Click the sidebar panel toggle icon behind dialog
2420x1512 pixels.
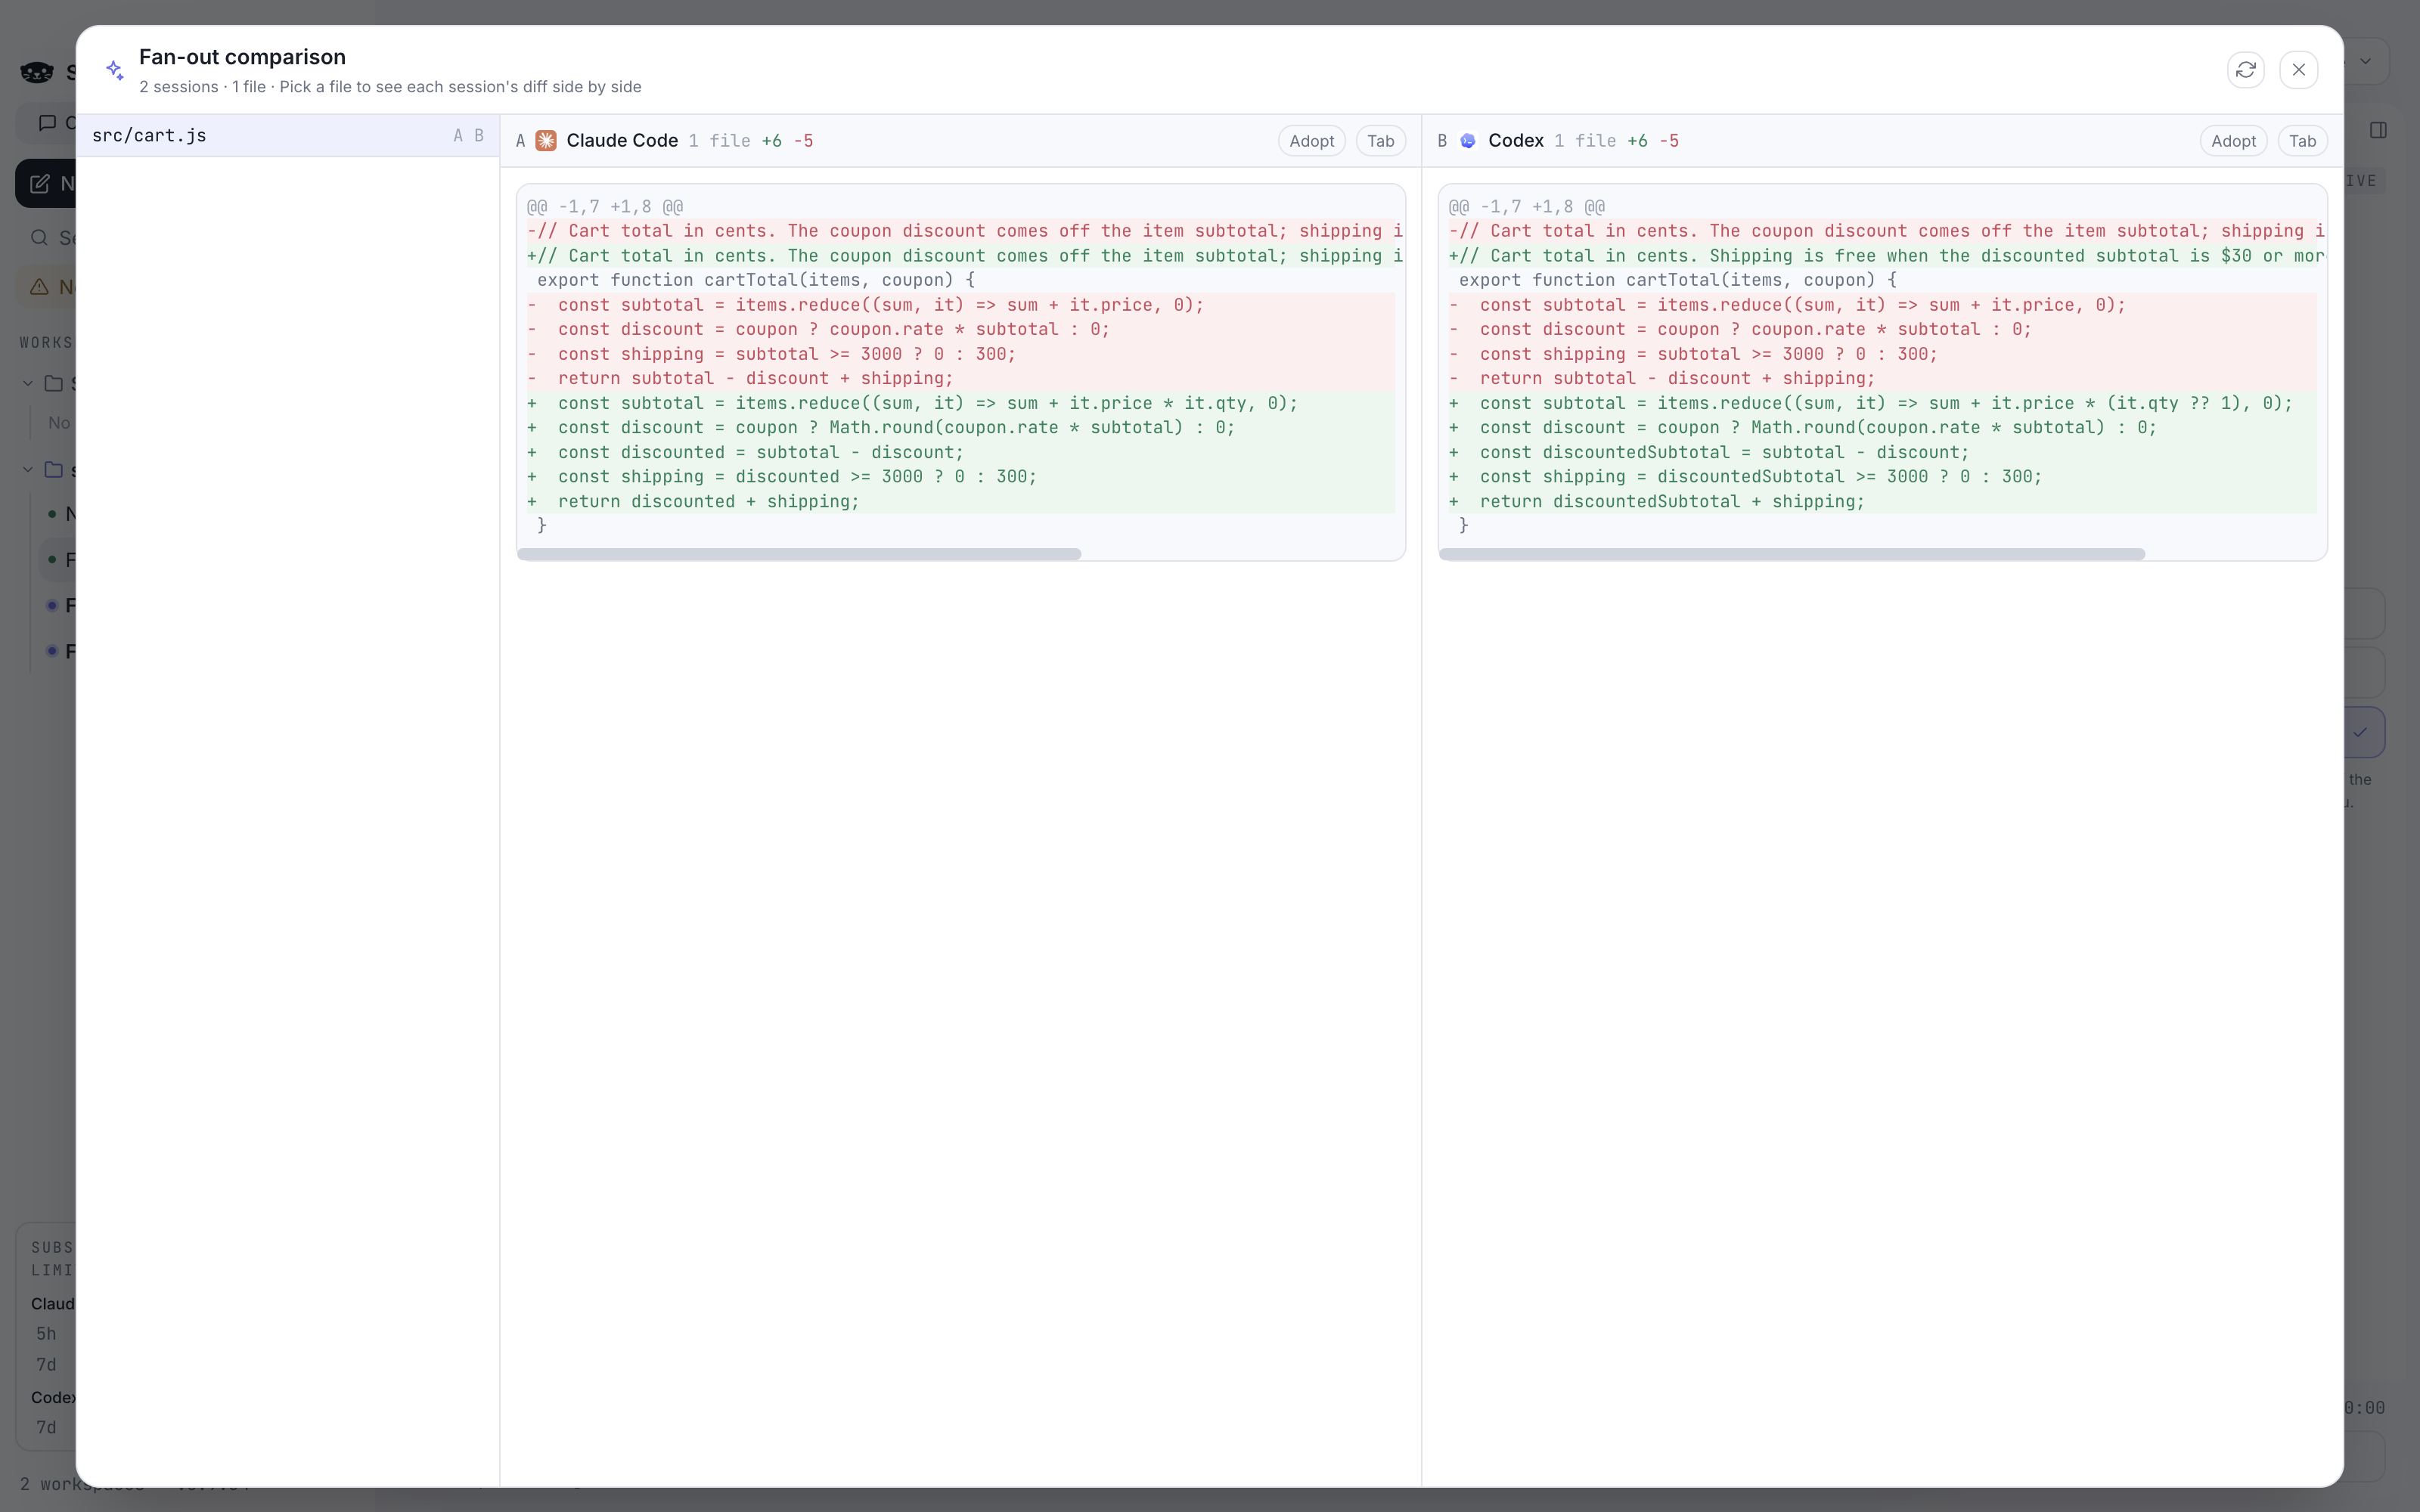click(x=2378, y=130)
